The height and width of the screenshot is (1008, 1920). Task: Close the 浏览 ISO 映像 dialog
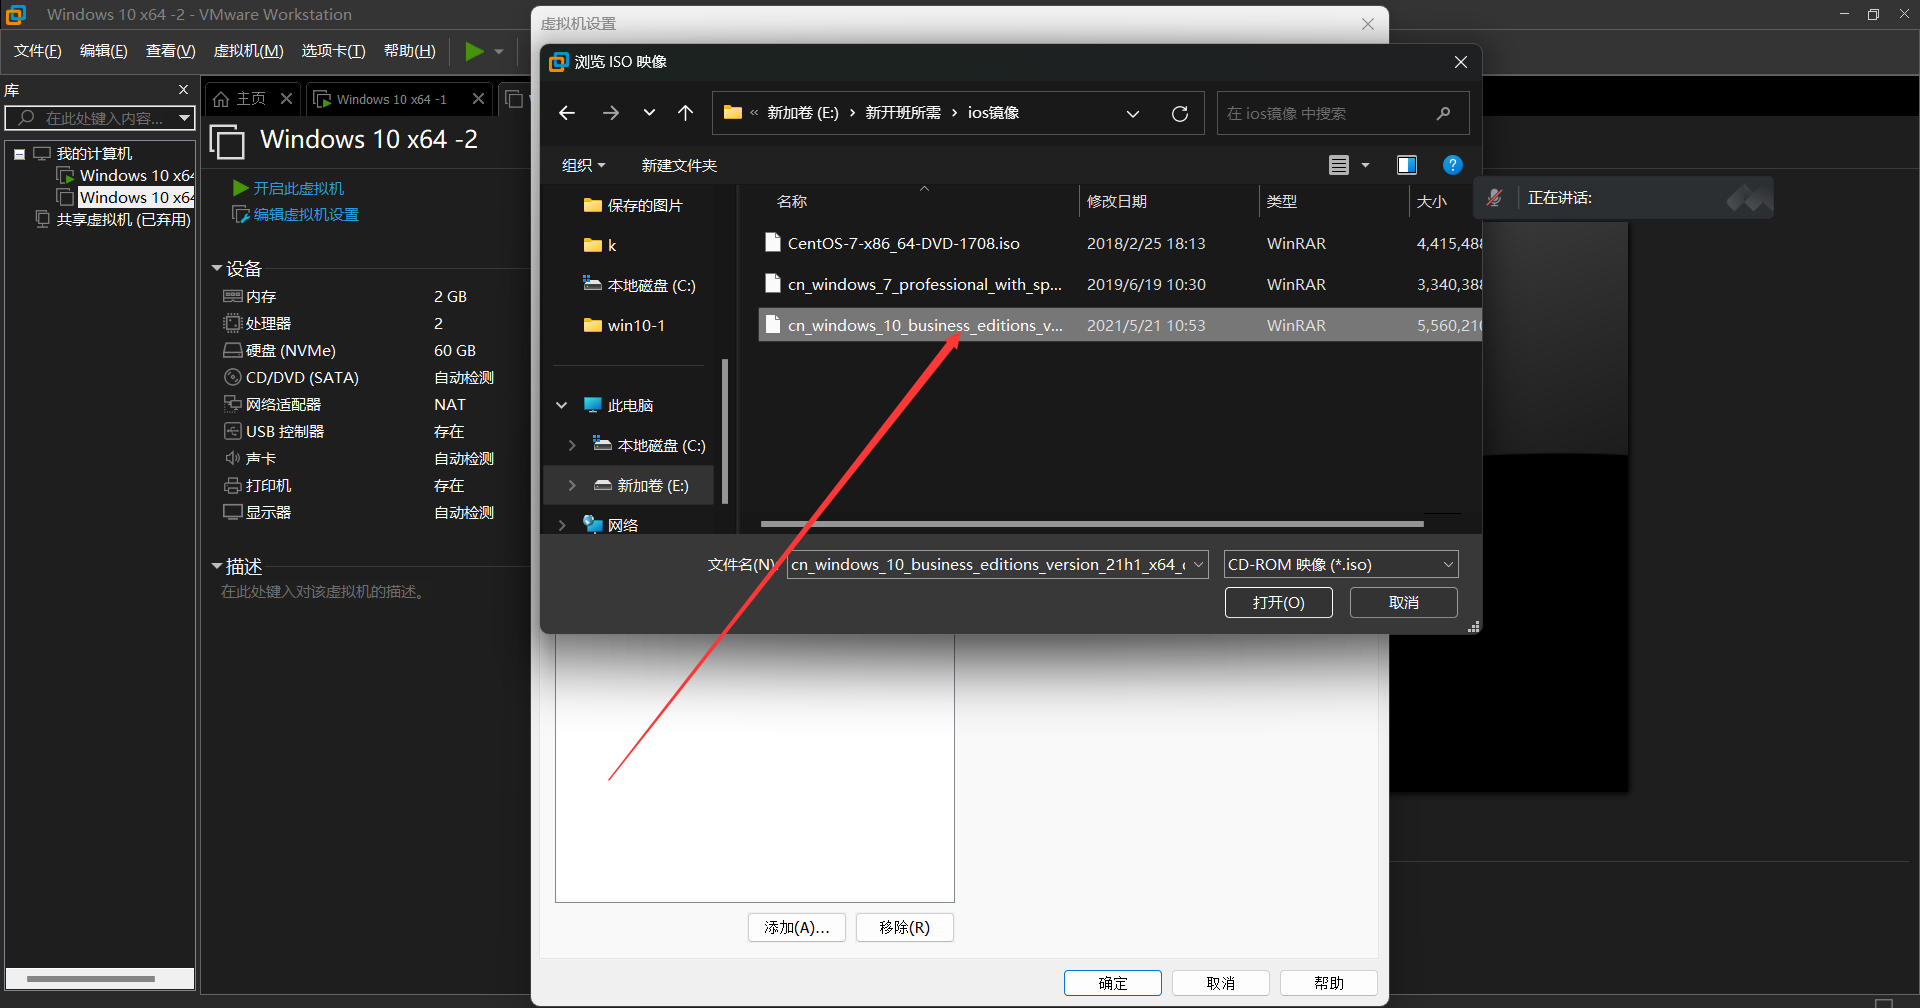(x=1461, y=62)
